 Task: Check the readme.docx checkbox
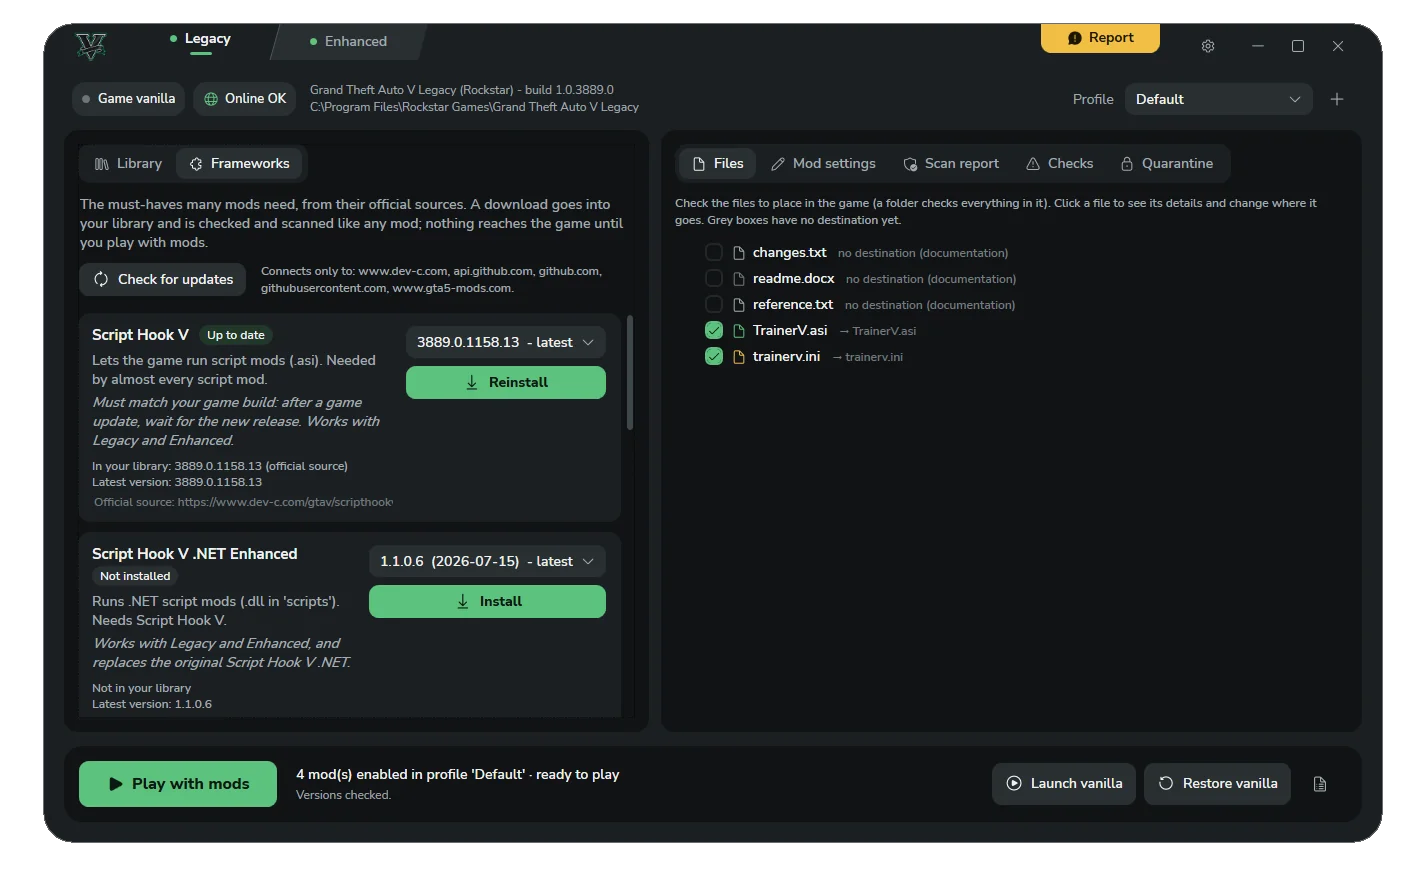click(x=714, y=278)
